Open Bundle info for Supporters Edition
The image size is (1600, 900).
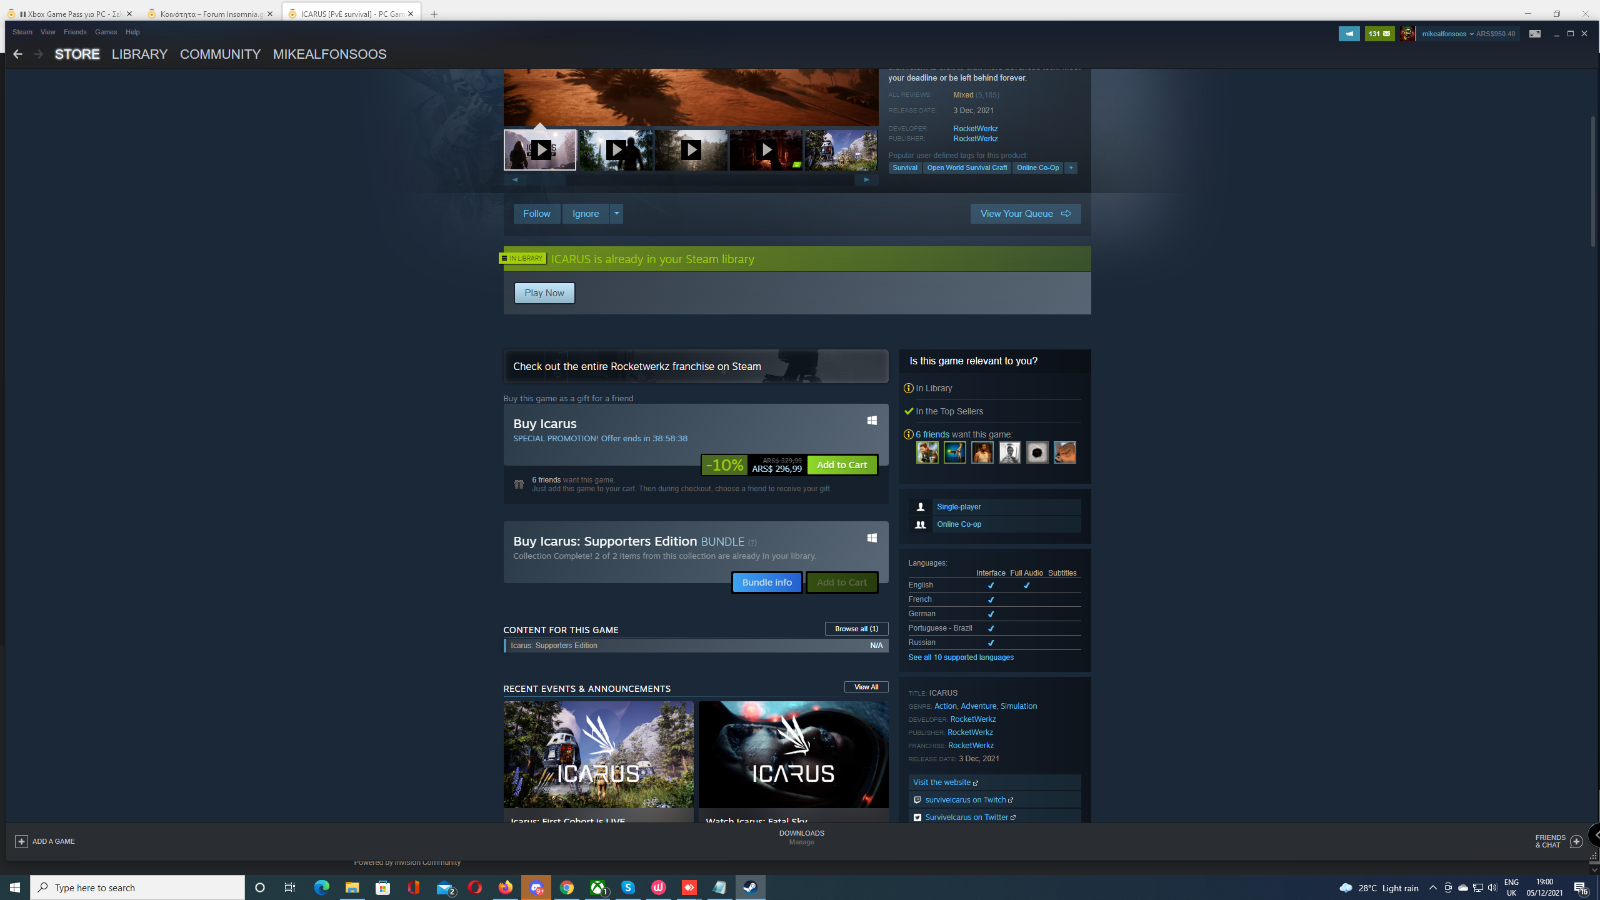click(767, 582)
